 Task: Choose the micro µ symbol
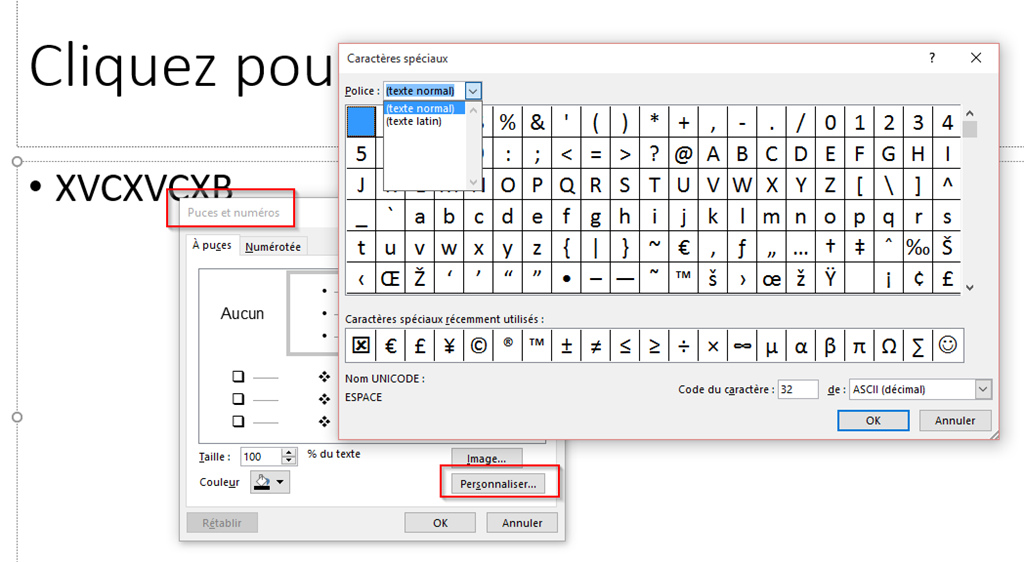[x=771, y=345]
